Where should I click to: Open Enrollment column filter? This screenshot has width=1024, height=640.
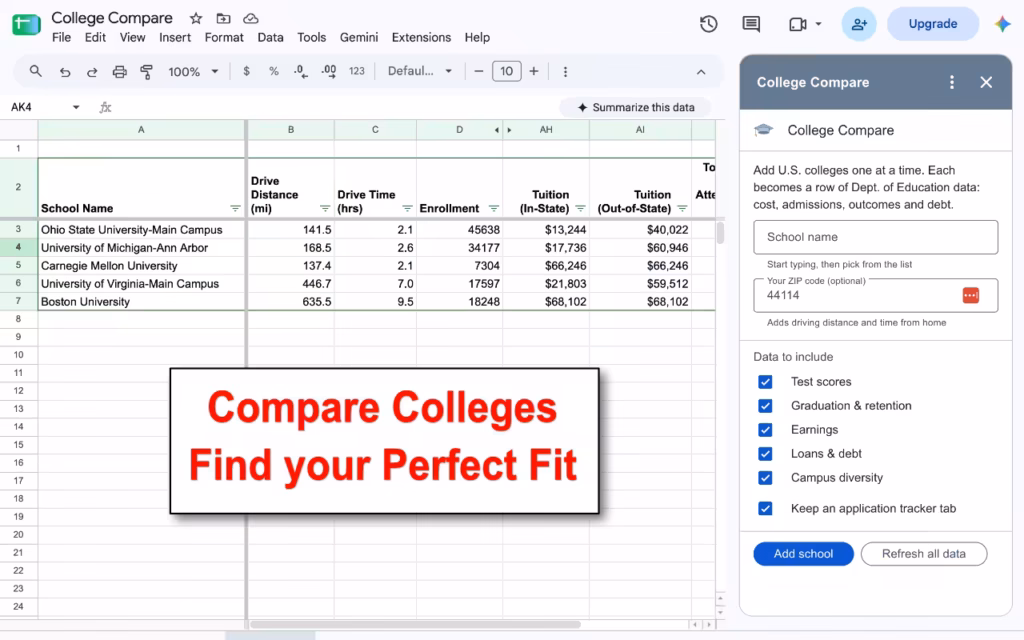(494, 208)
